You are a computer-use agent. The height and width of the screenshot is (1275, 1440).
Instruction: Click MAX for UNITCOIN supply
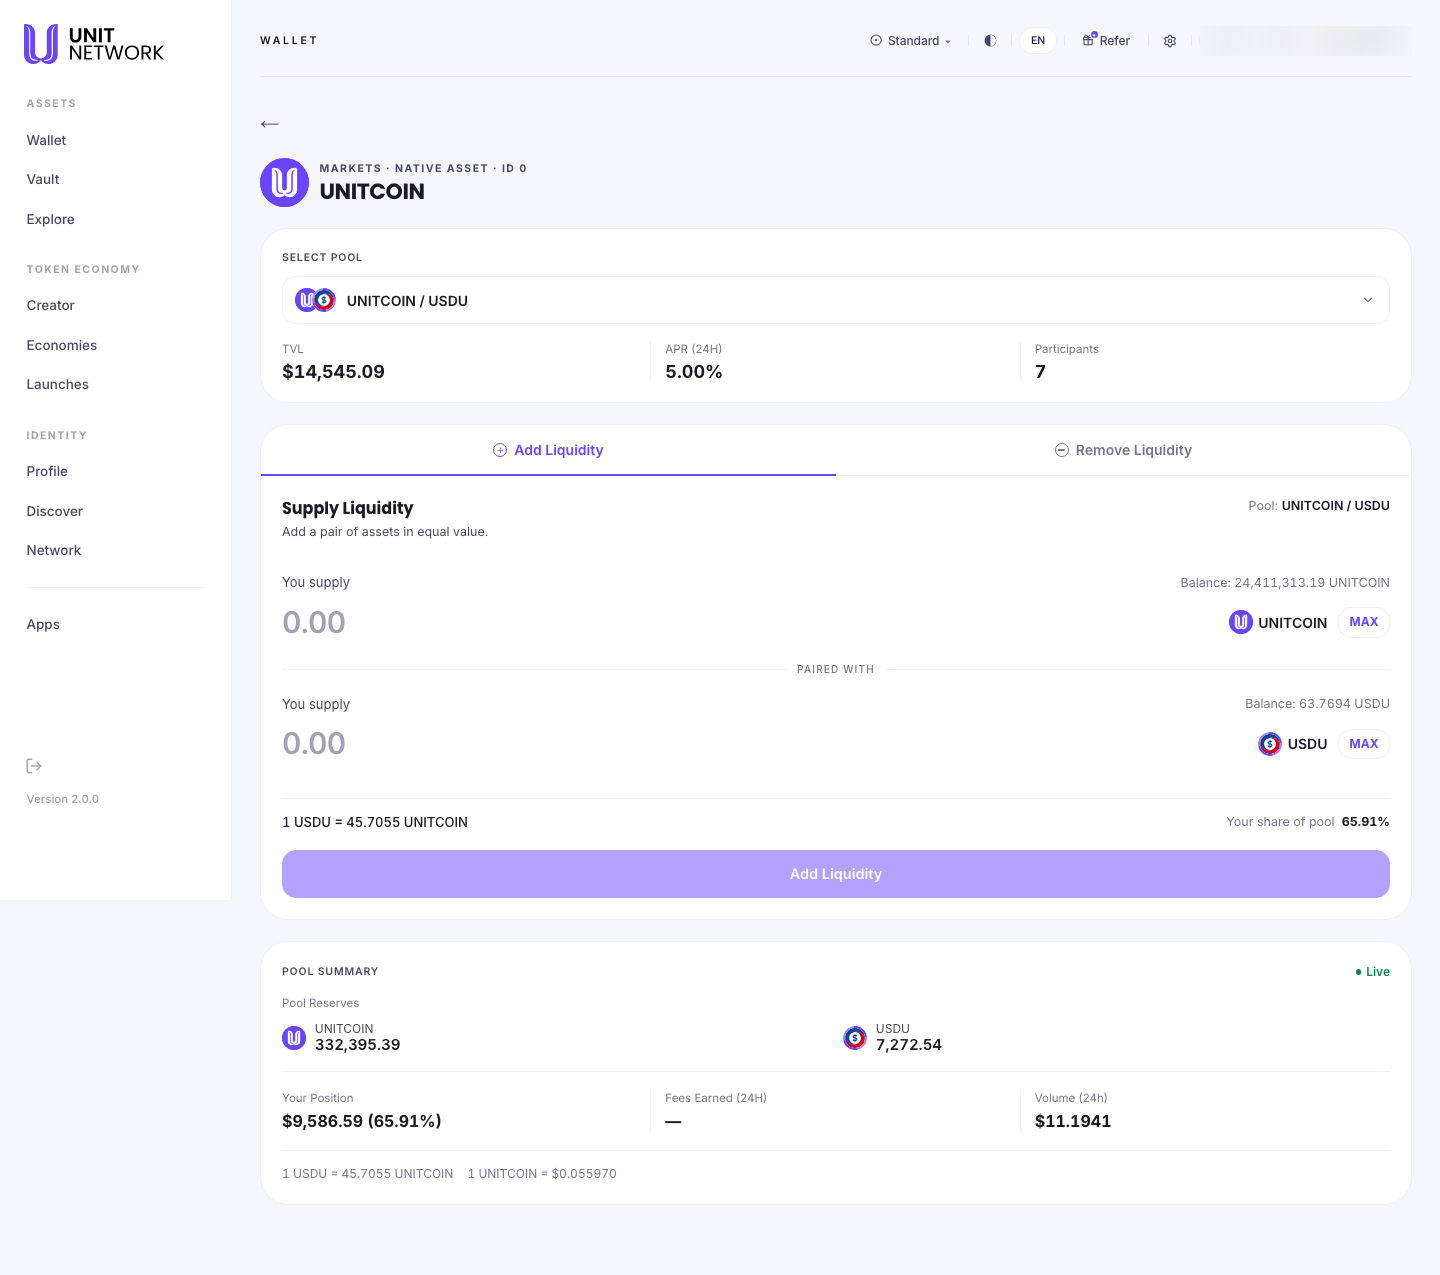pos(1363,622)
